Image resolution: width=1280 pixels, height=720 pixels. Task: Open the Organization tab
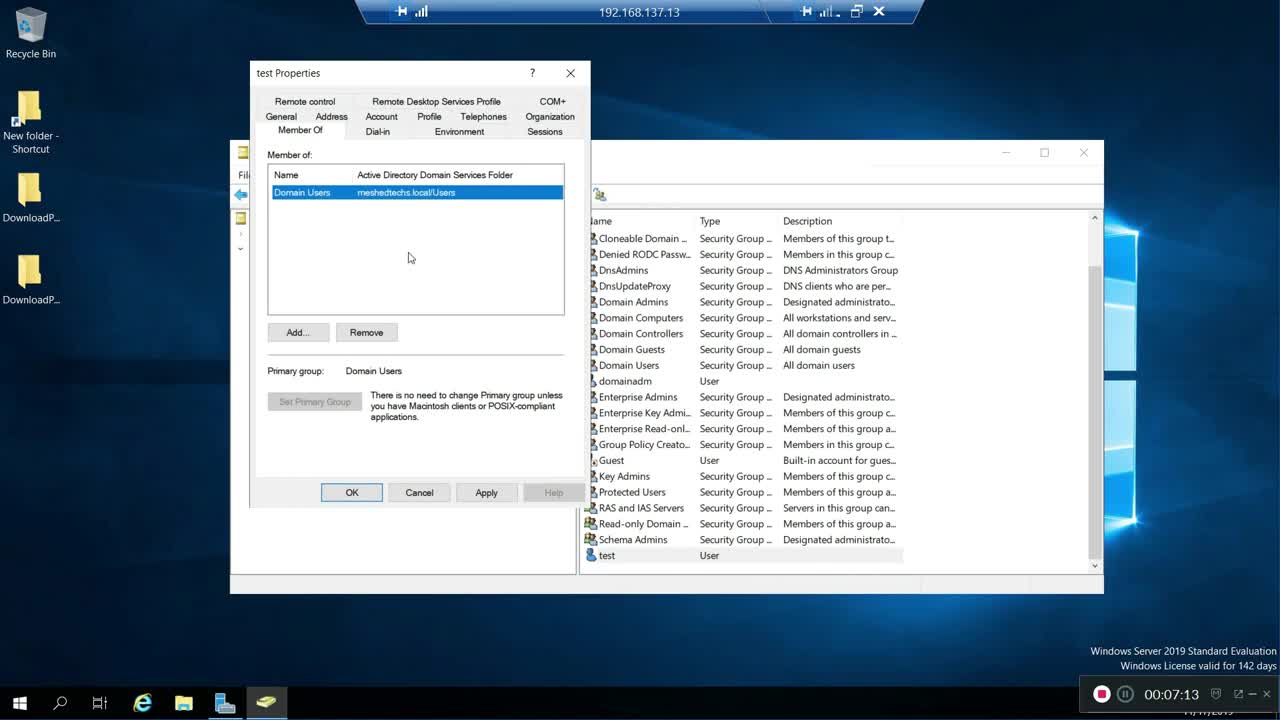pos(550,116)
